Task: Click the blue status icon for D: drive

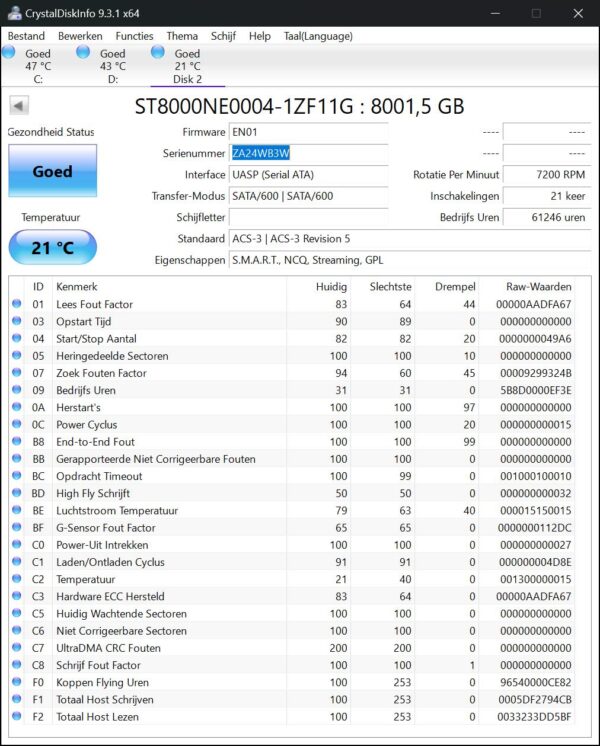Action: pos(83,52)
